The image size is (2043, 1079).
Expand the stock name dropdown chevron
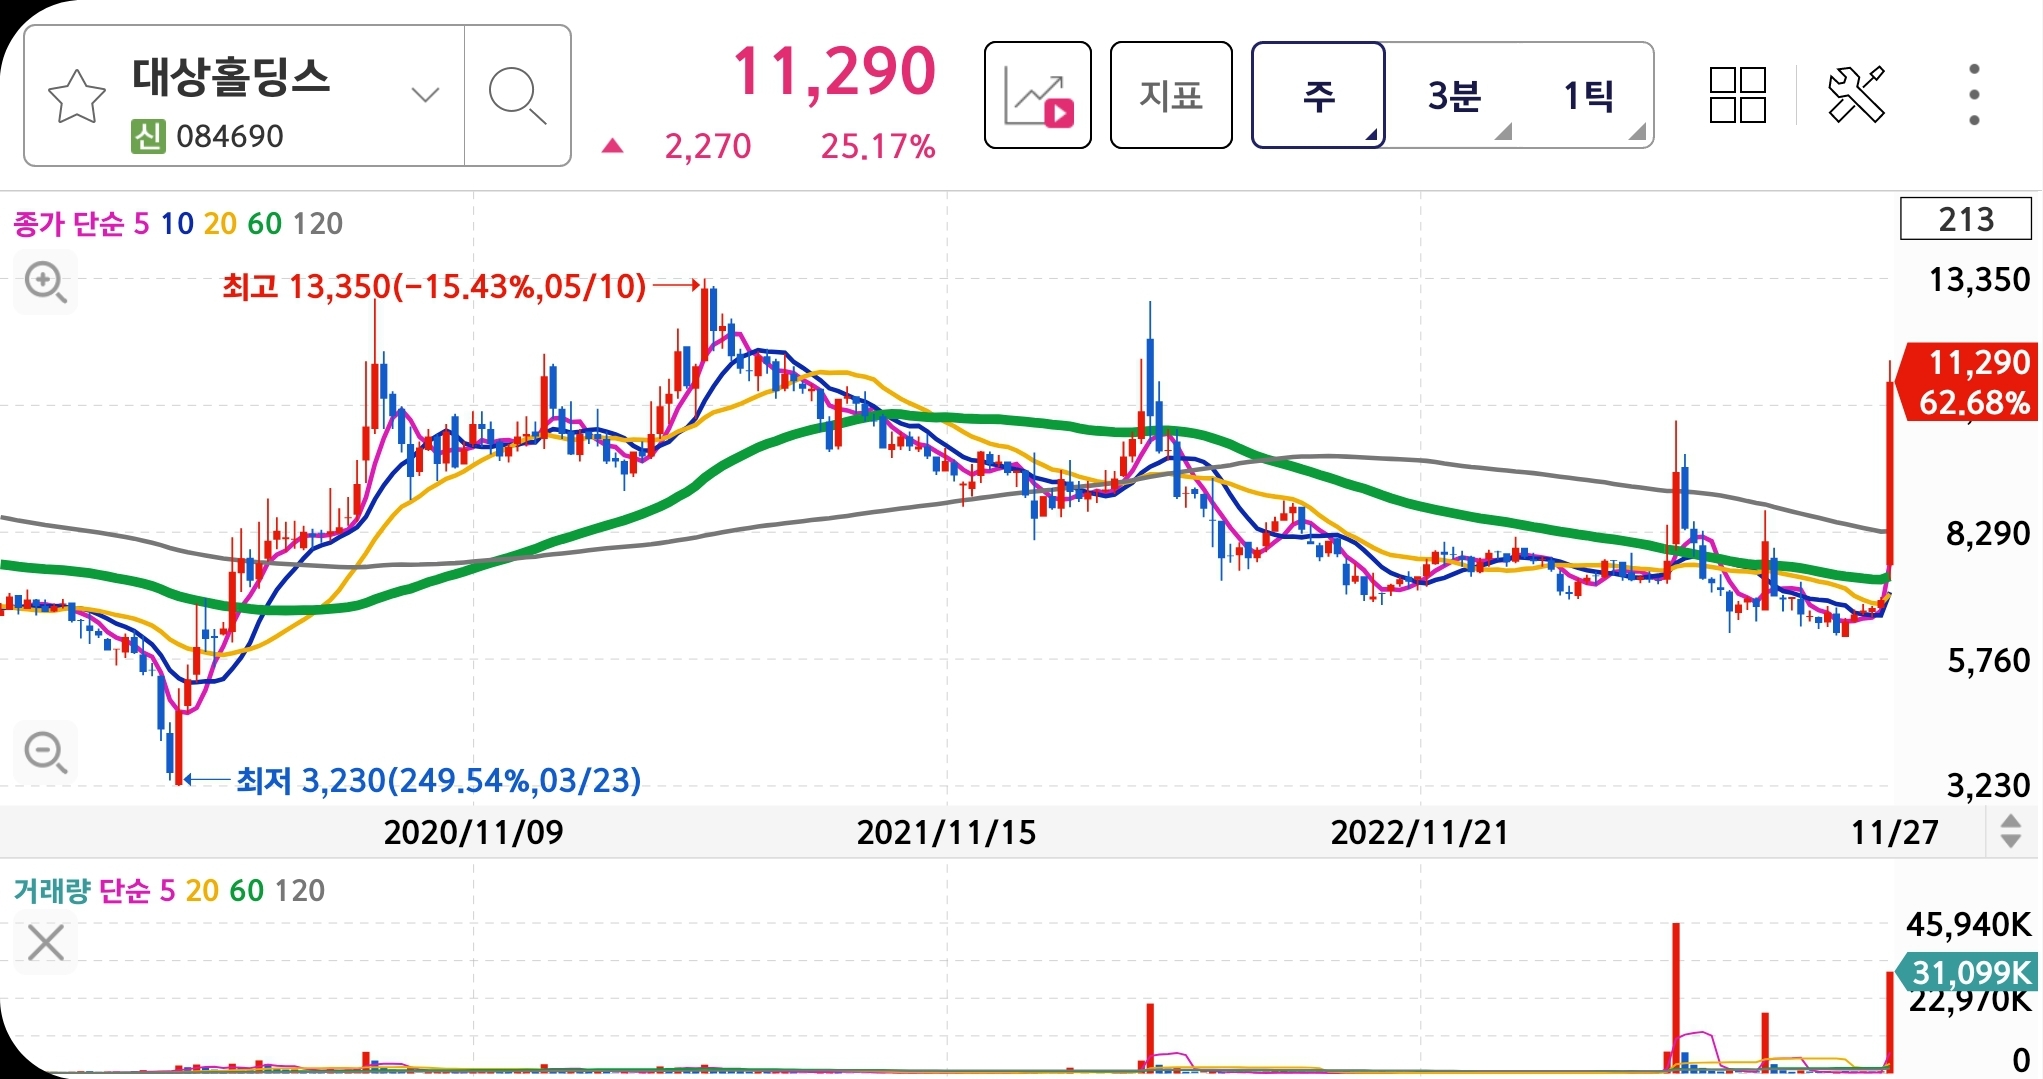(425, 95)
